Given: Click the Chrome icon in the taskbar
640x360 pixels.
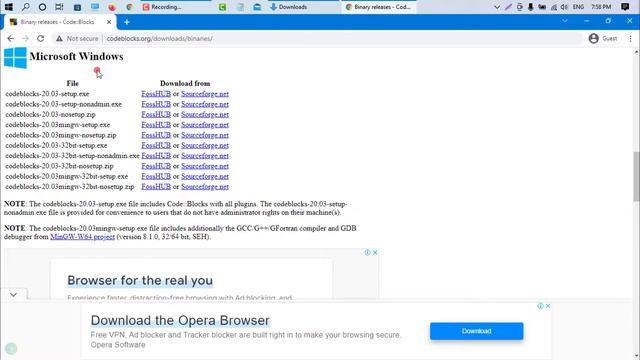Looking at the screenshot, I should click(130, 7).
